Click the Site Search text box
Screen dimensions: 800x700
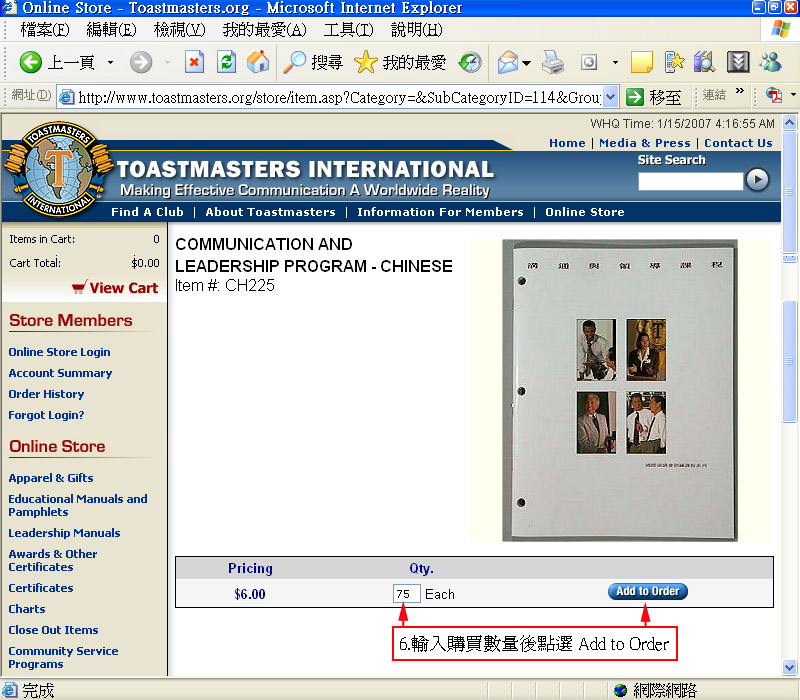[x=690, y=181]
